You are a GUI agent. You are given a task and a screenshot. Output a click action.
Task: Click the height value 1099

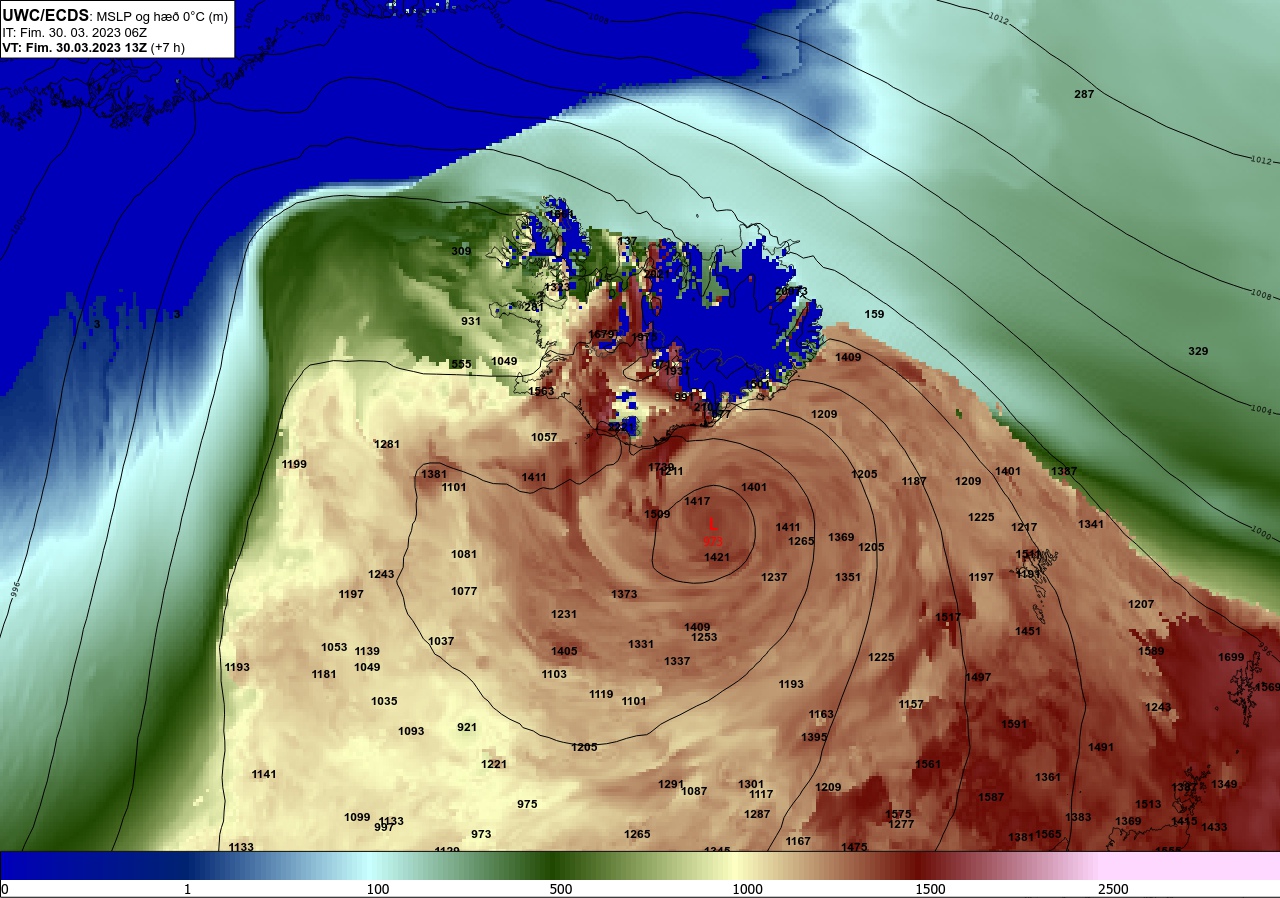[x=357, y=817]
